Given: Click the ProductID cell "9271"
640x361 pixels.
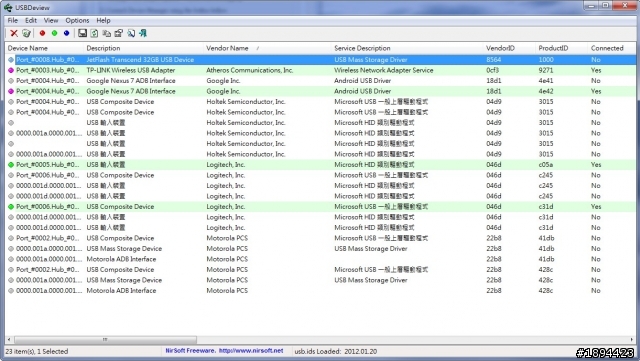Looking at the screenshot, I should [x=546, y=70].
